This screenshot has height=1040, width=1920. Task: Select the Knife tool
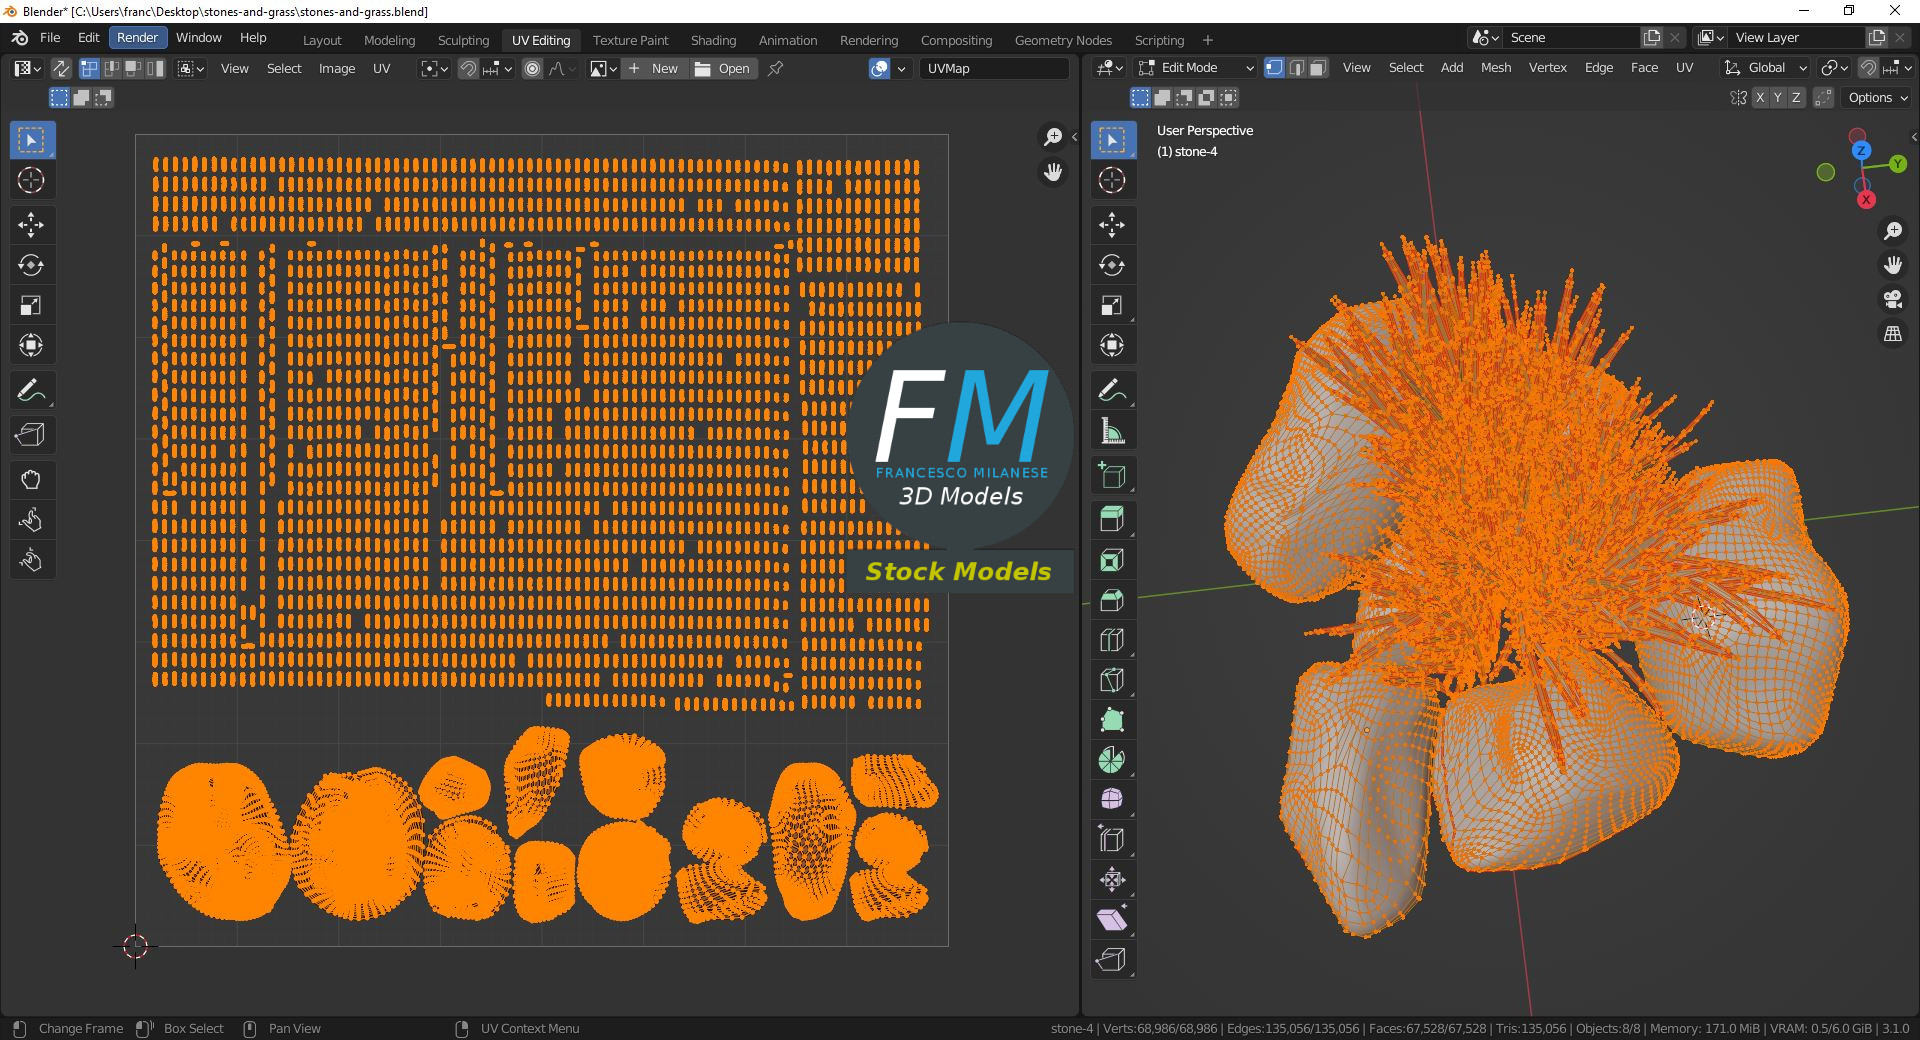pos(1112,680)
